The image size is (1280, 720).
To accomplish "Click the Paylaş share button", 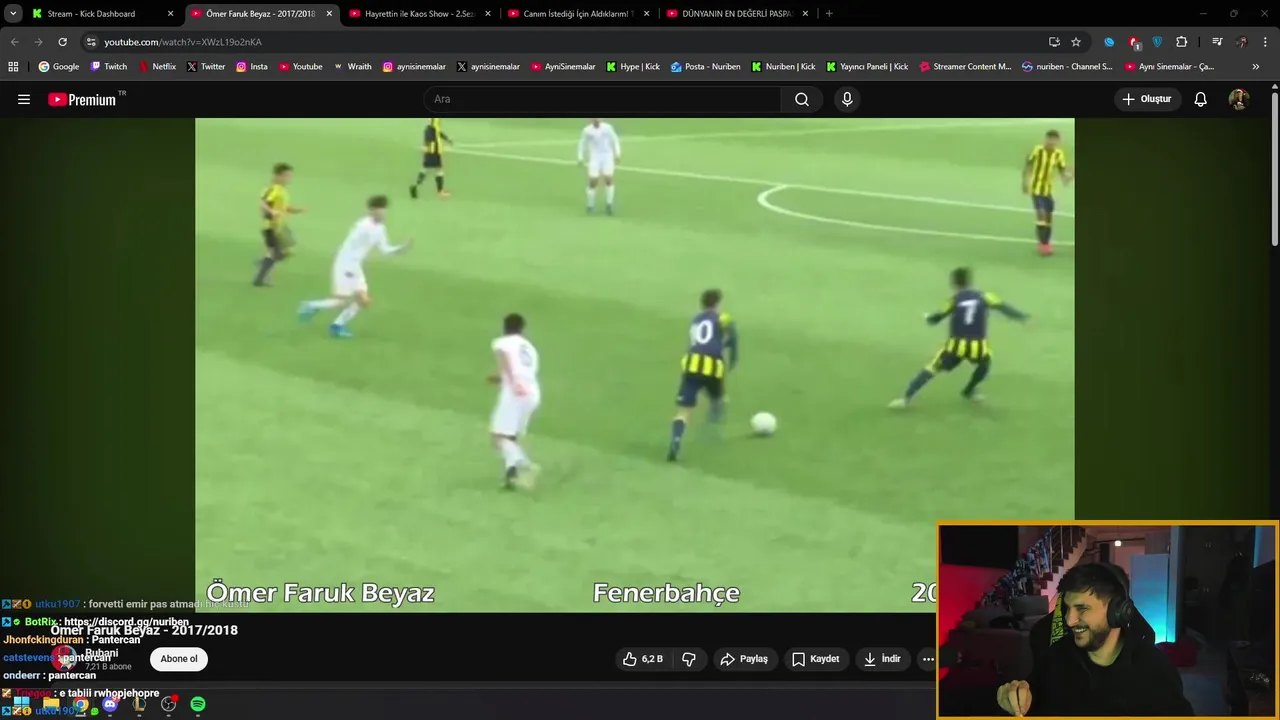I will click(746, 659).
